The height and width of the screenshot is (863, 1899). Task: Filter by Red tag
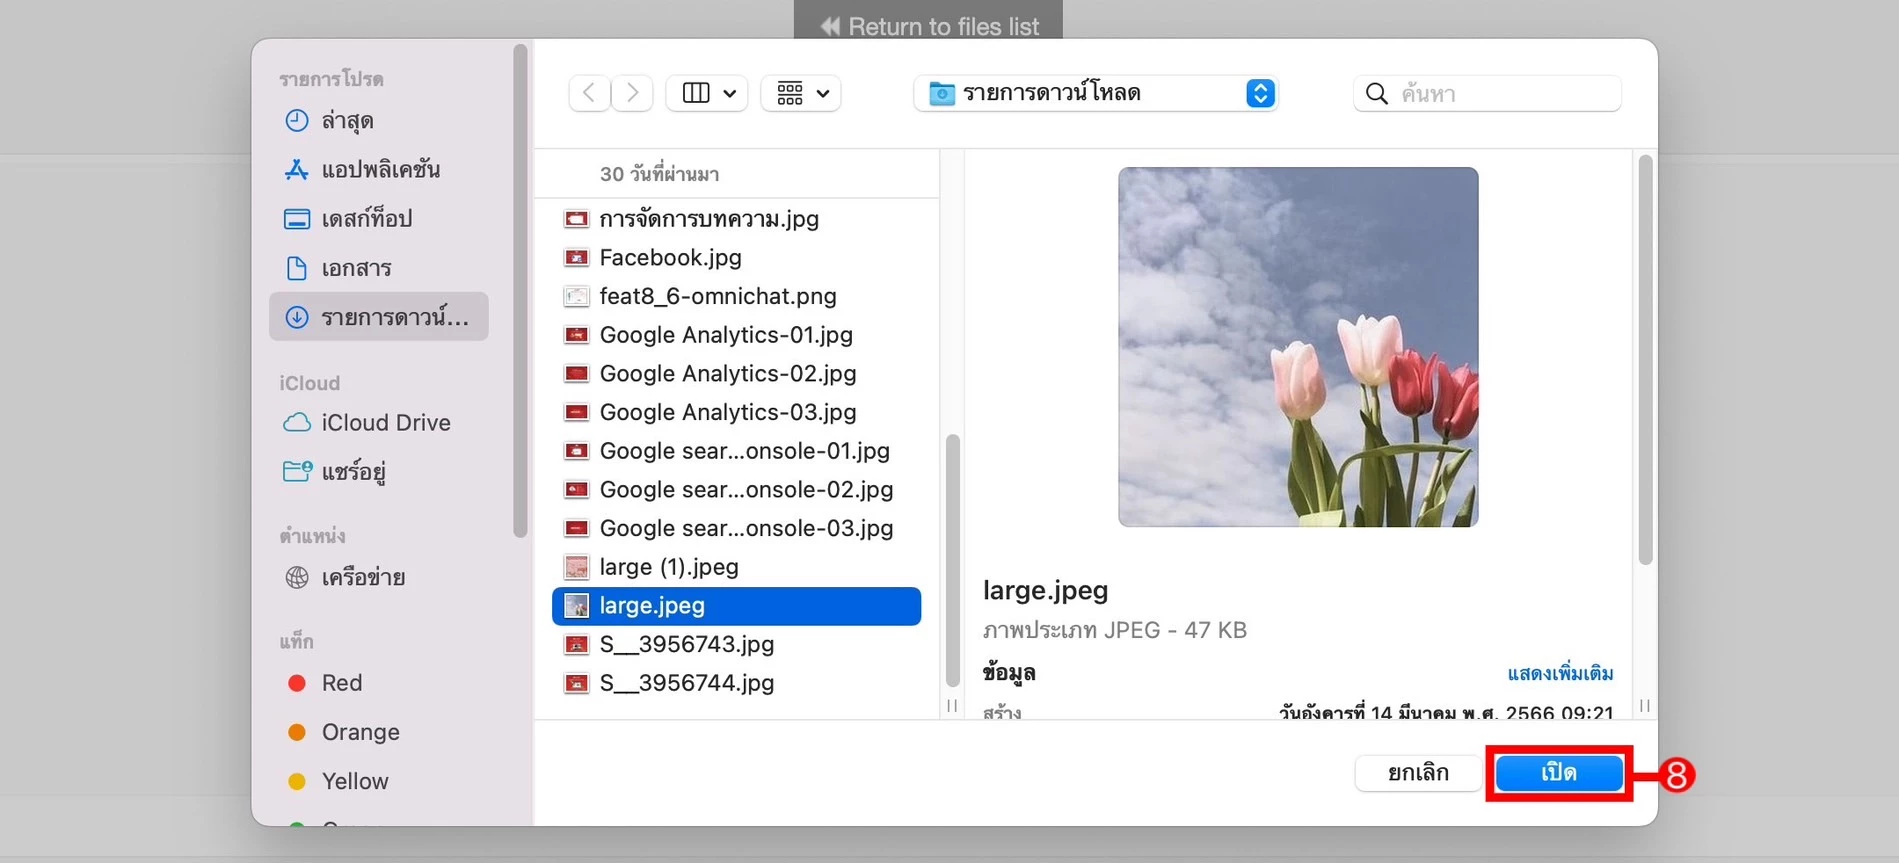click(341, 683)
